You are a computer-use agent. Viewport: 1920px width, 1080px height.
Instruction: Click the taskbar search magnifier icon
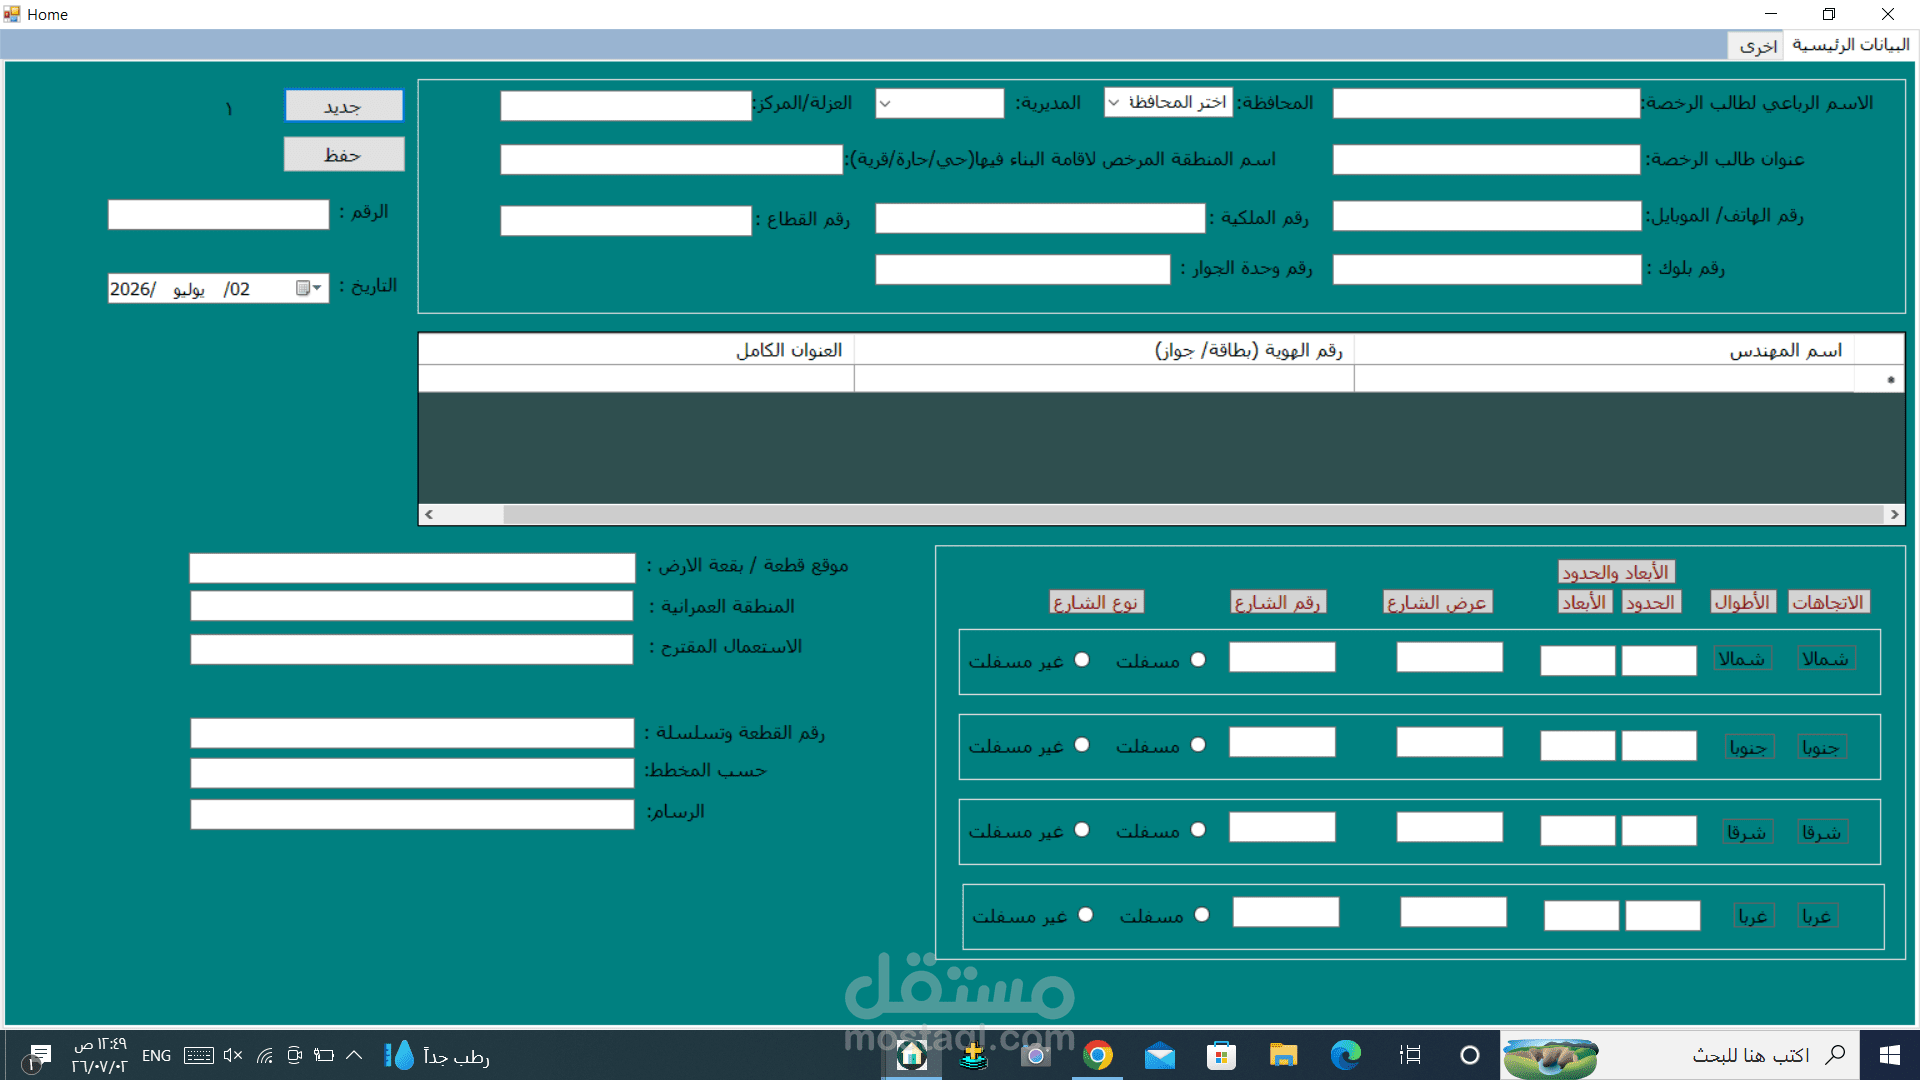point(1835,1055)
